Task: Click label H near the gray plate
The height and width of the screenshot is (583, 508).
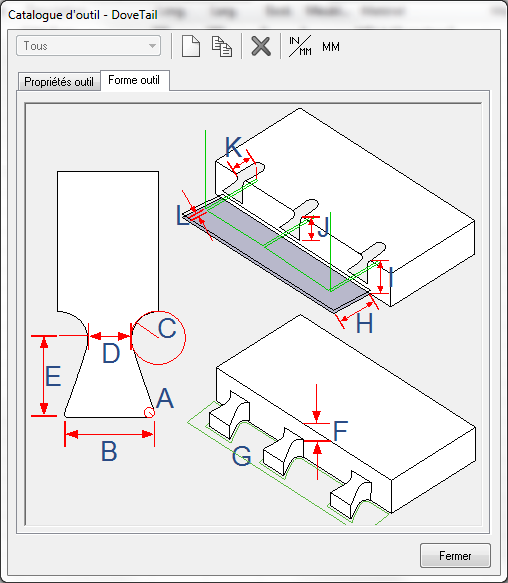Action: 364,323
